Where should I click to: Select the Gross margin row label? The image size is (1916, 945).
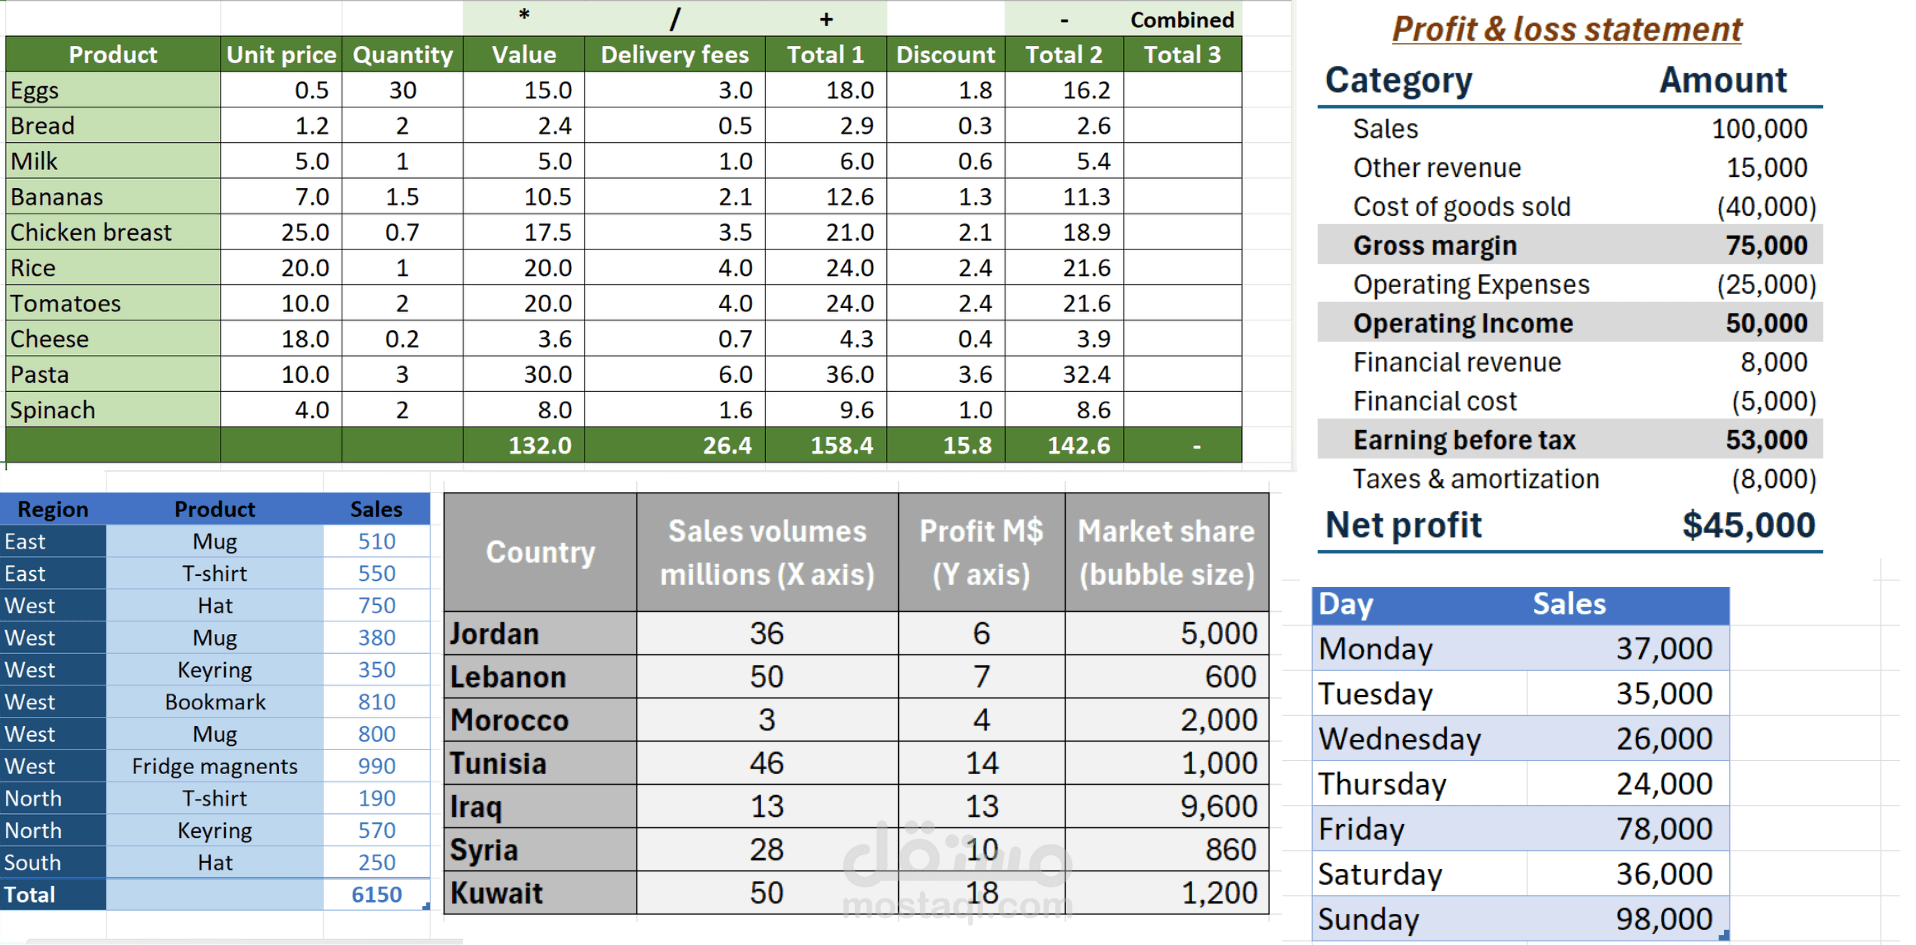(x=1435, y=246)
